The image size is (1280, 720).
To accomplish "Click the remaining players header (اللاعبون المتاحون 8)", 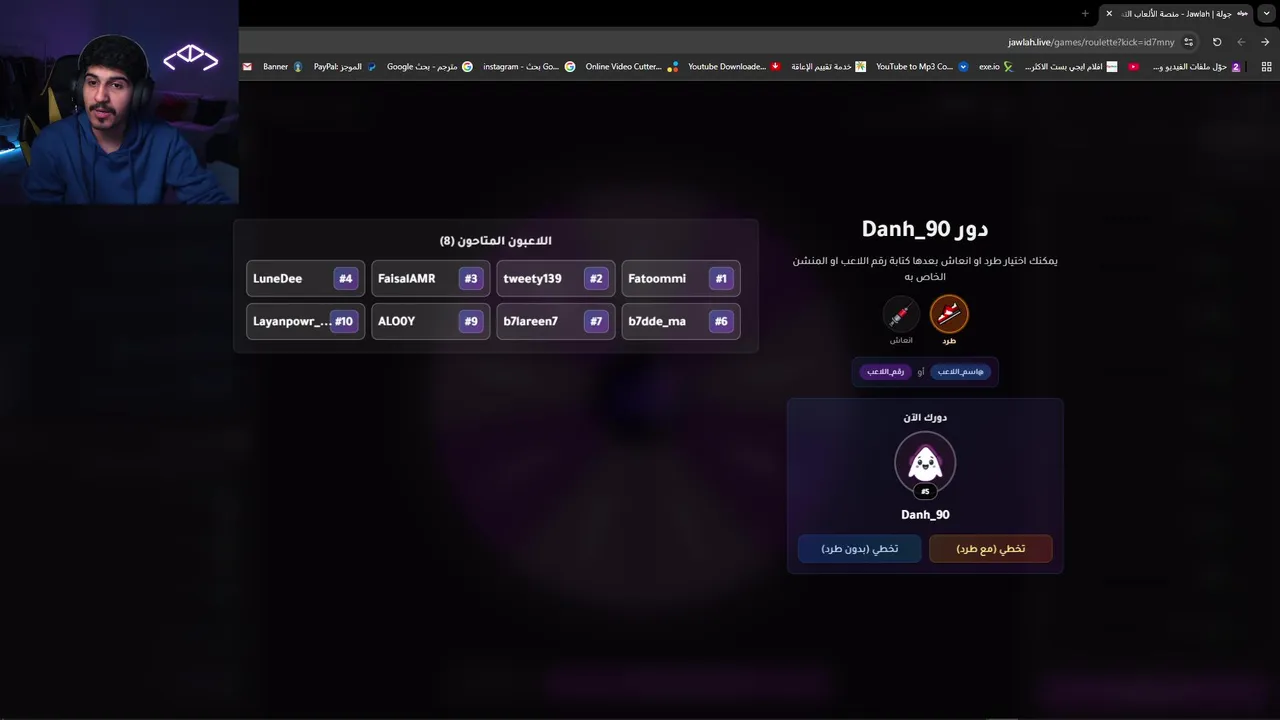I will (x=496, y=241).
